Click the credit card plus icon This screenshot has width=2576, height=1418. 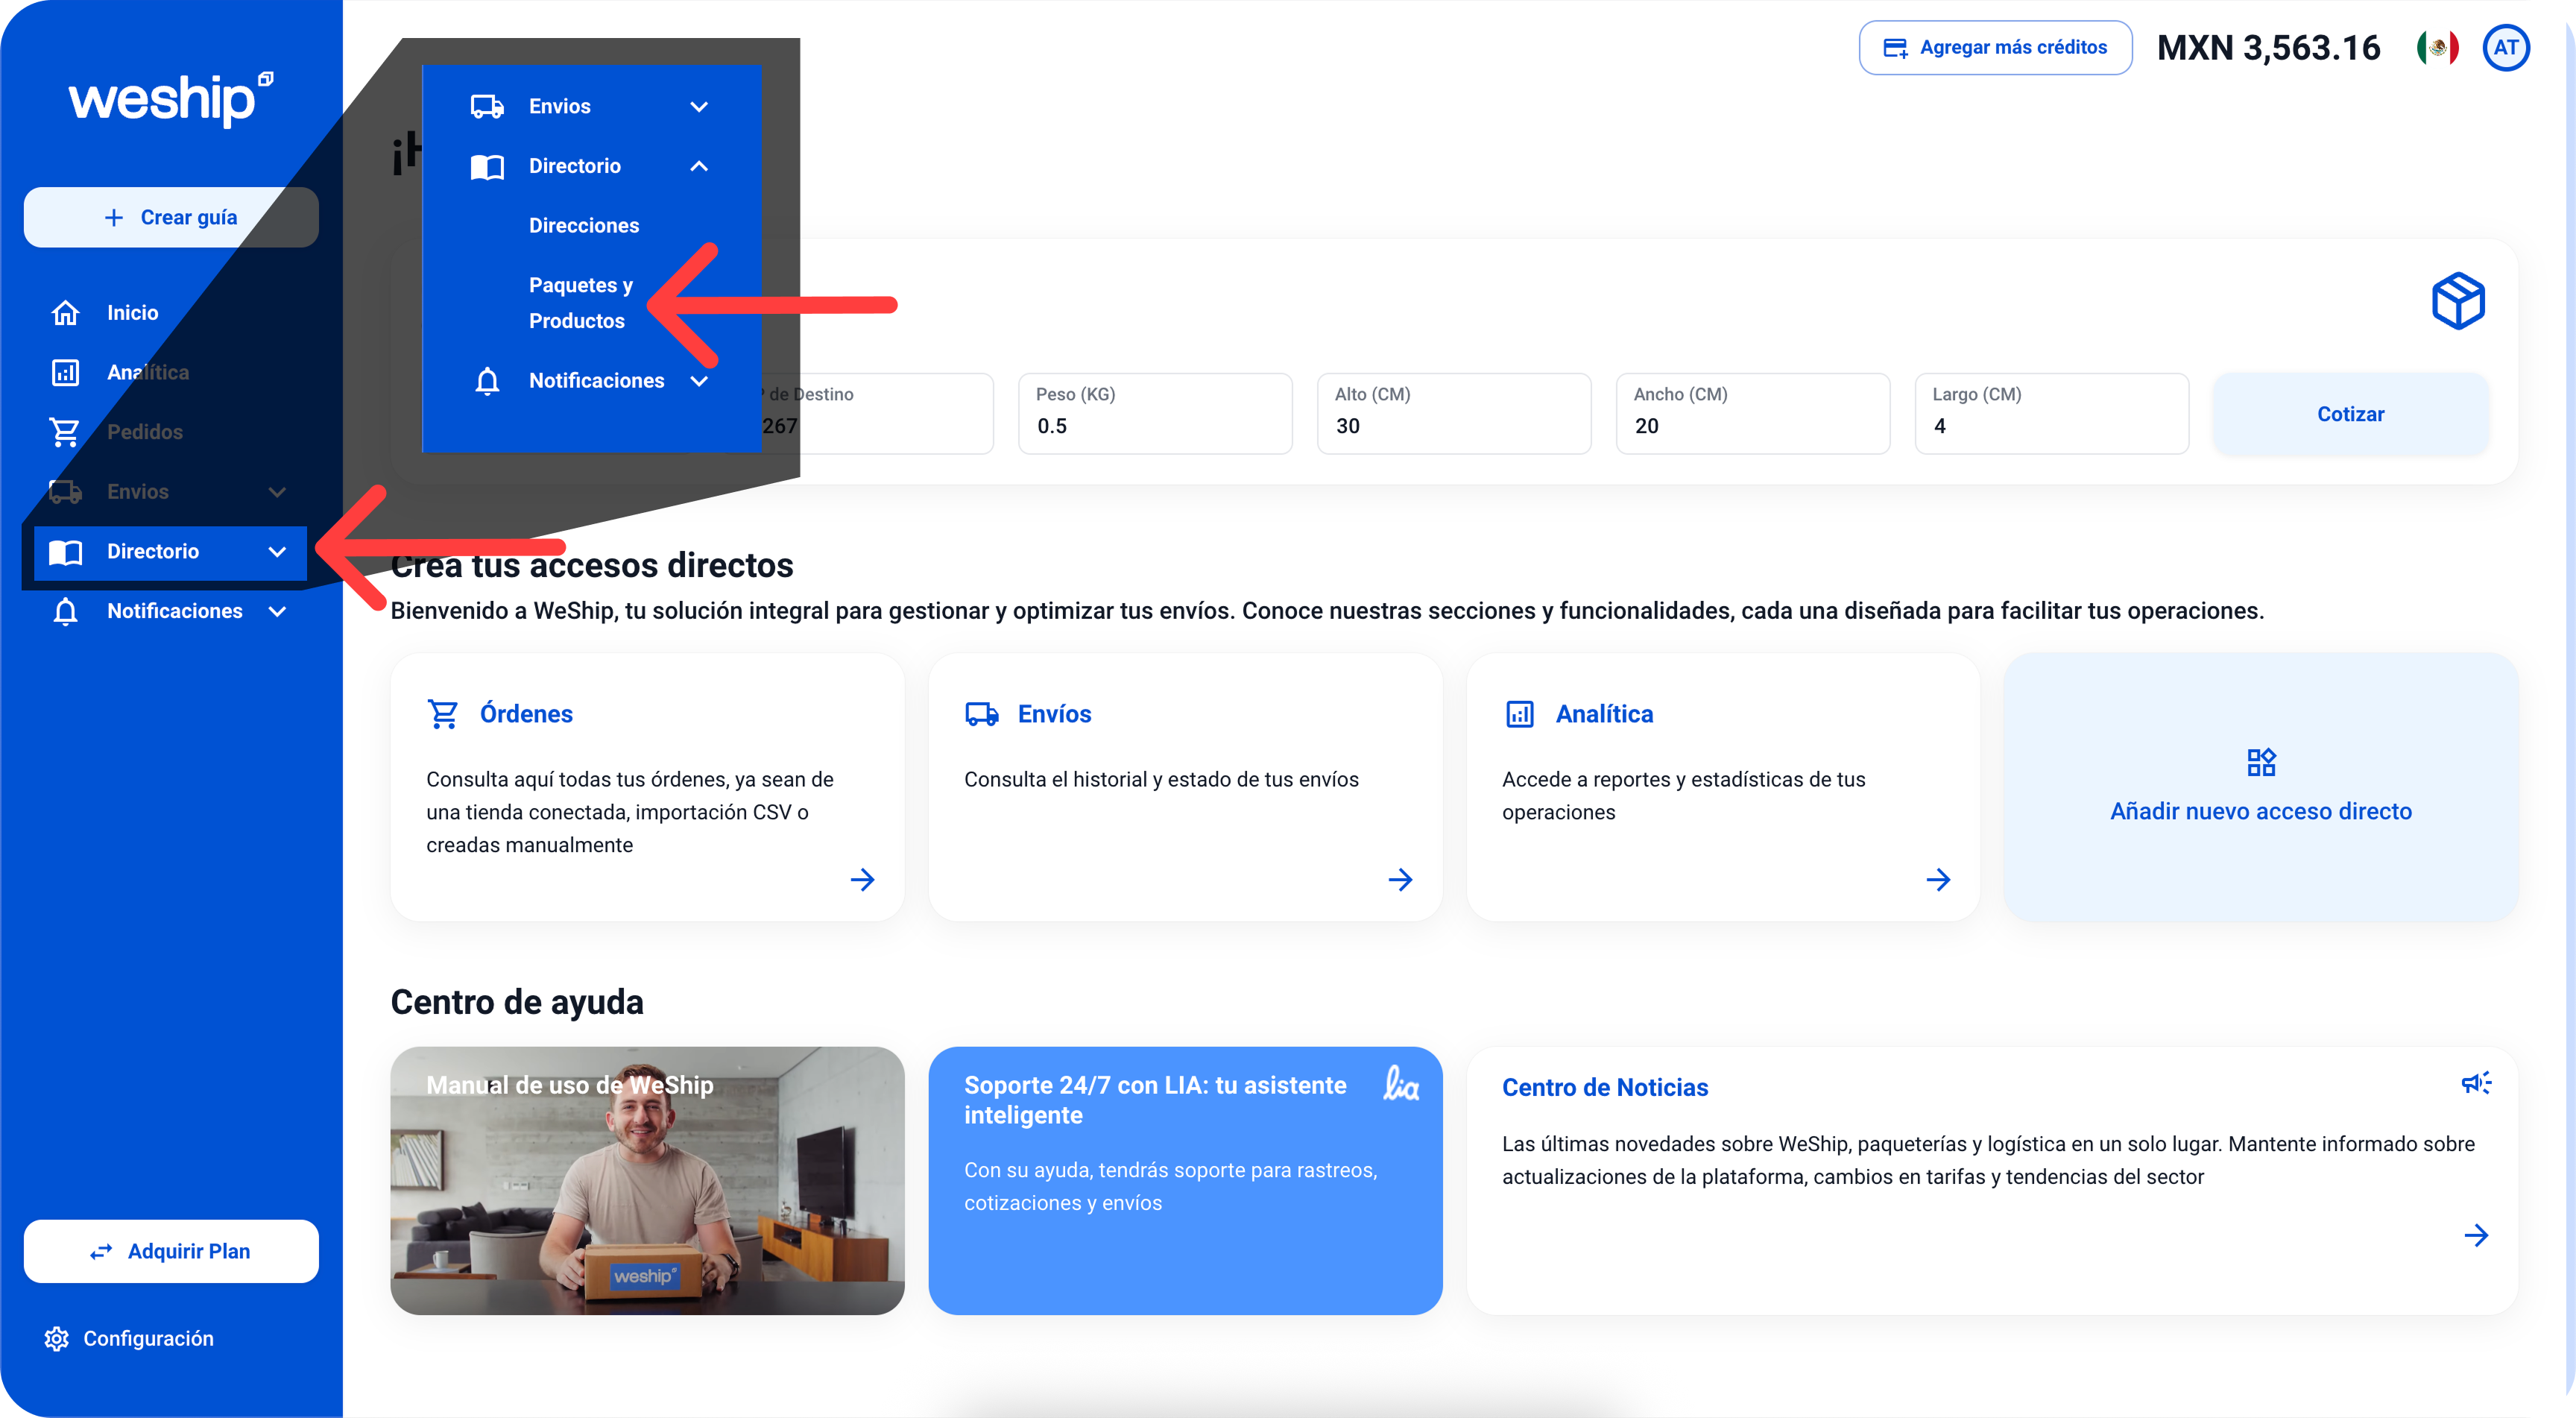pyautogui.click(x=1895, y=48)
